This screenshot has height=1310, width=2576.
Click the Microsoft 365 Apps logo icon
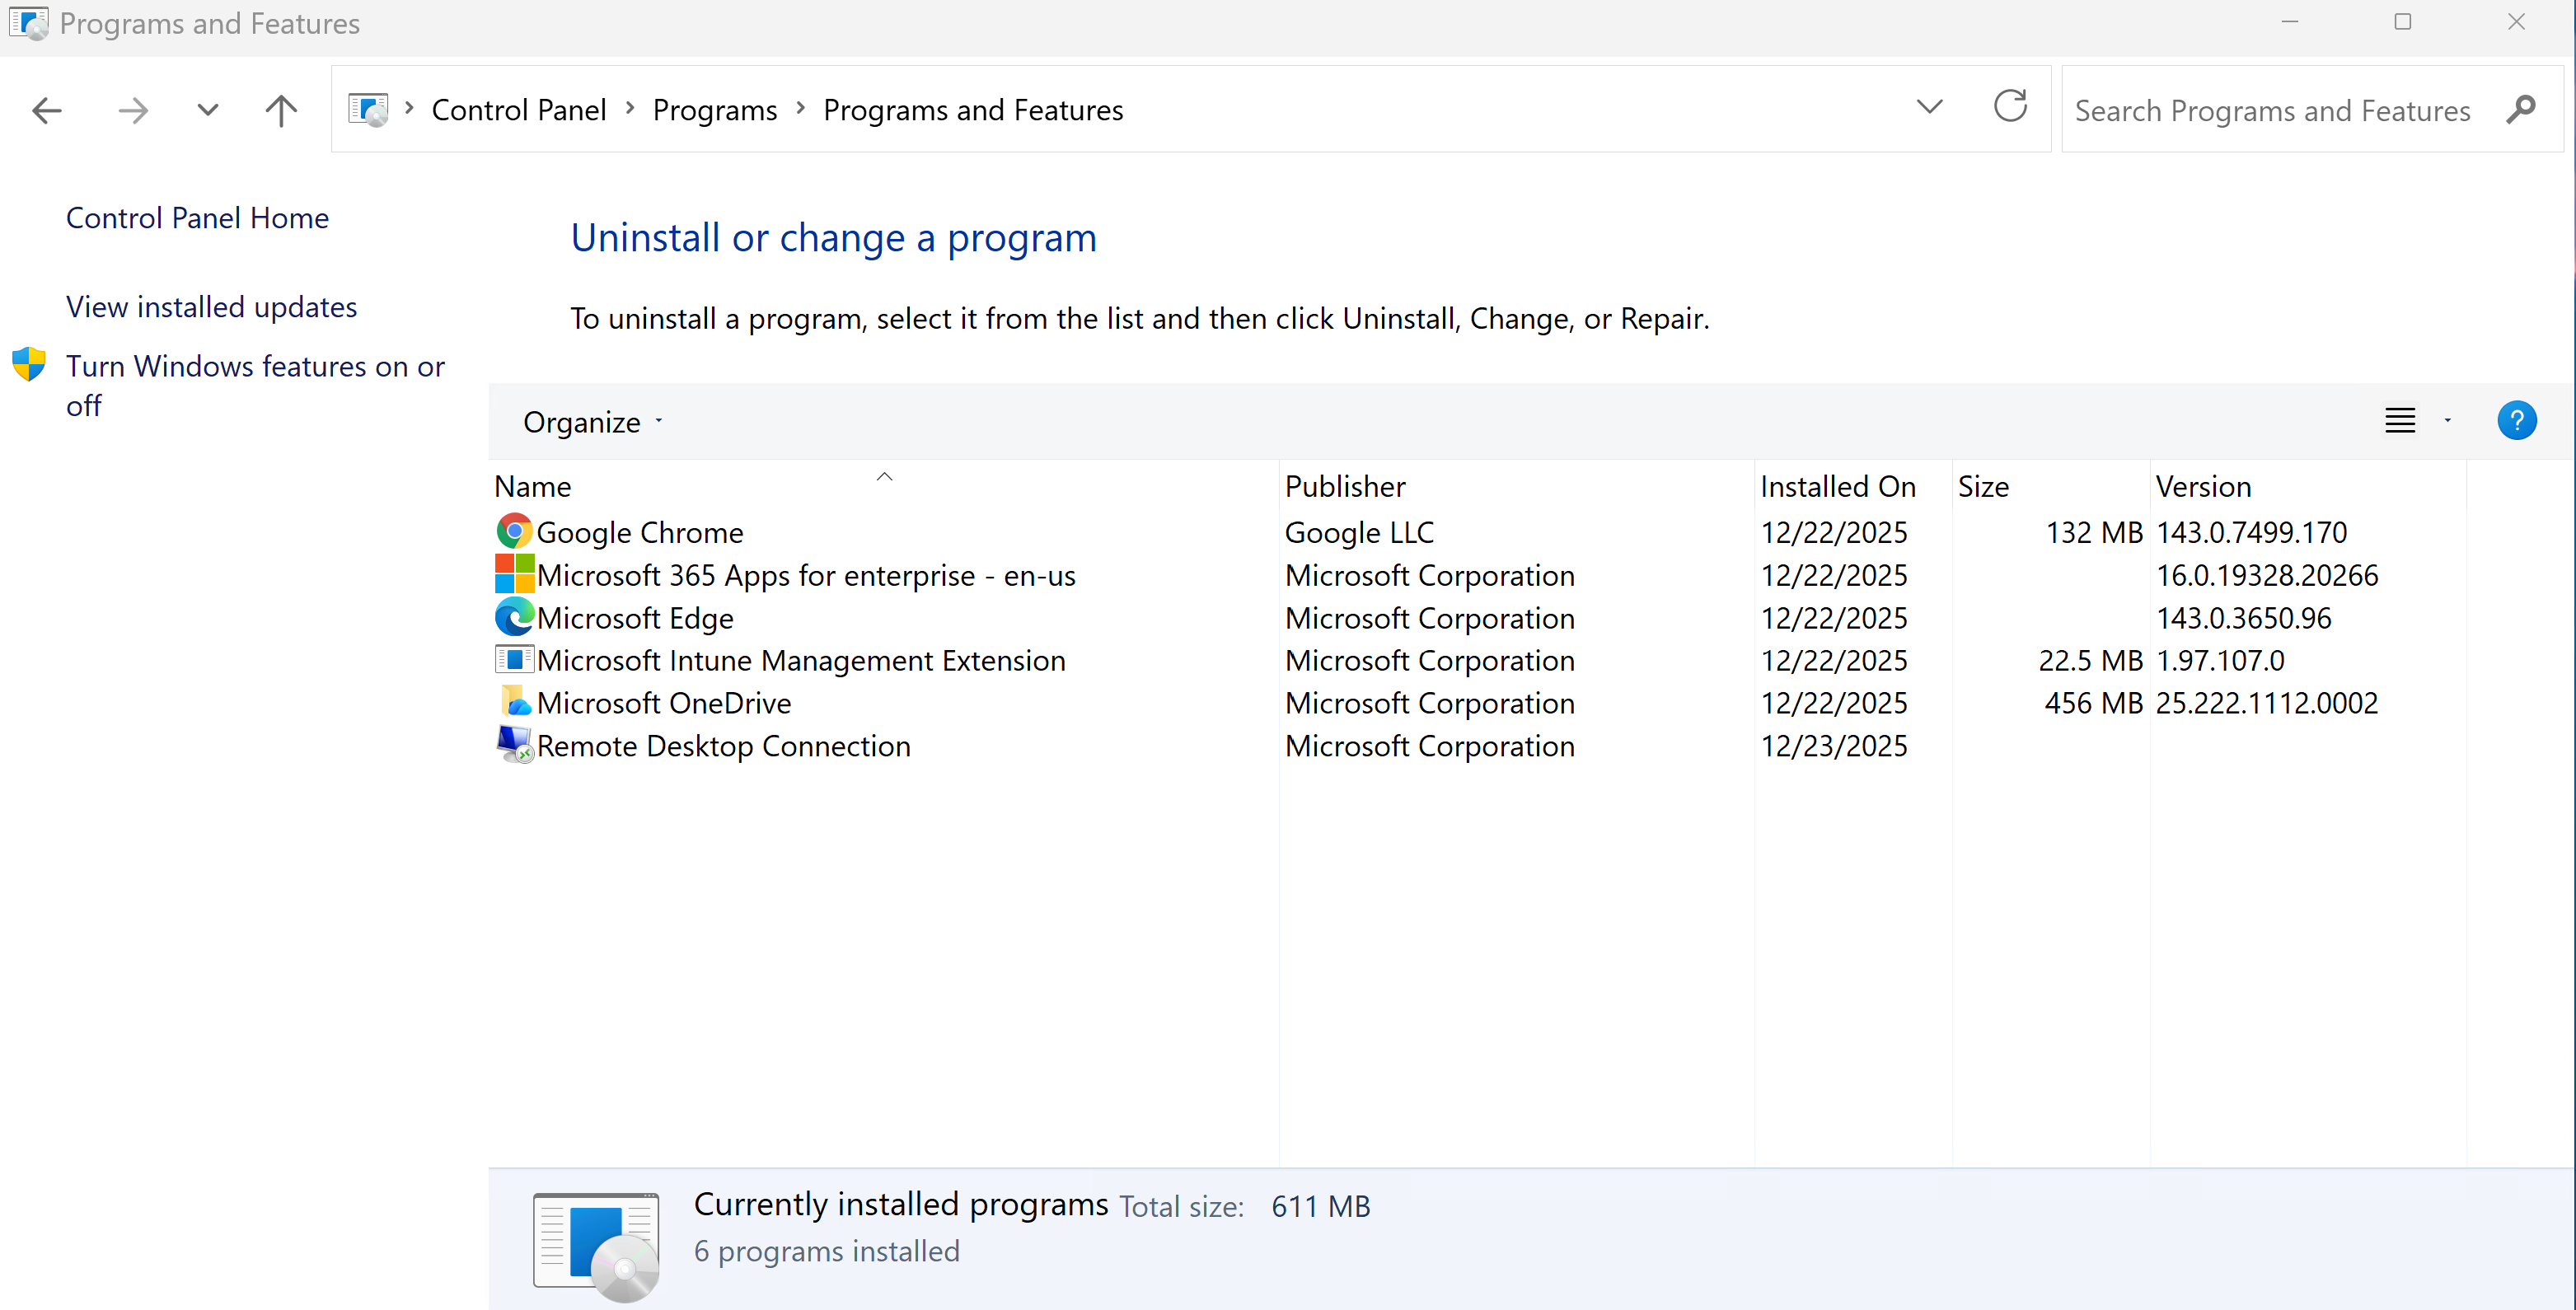514,575
